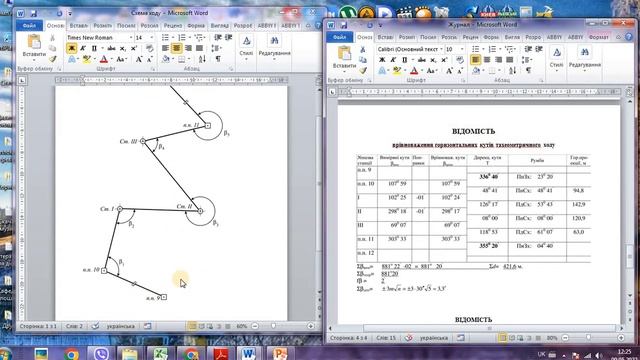Center text in the Журнал window
Screen dimensions: 640x360
pos(487,60)
